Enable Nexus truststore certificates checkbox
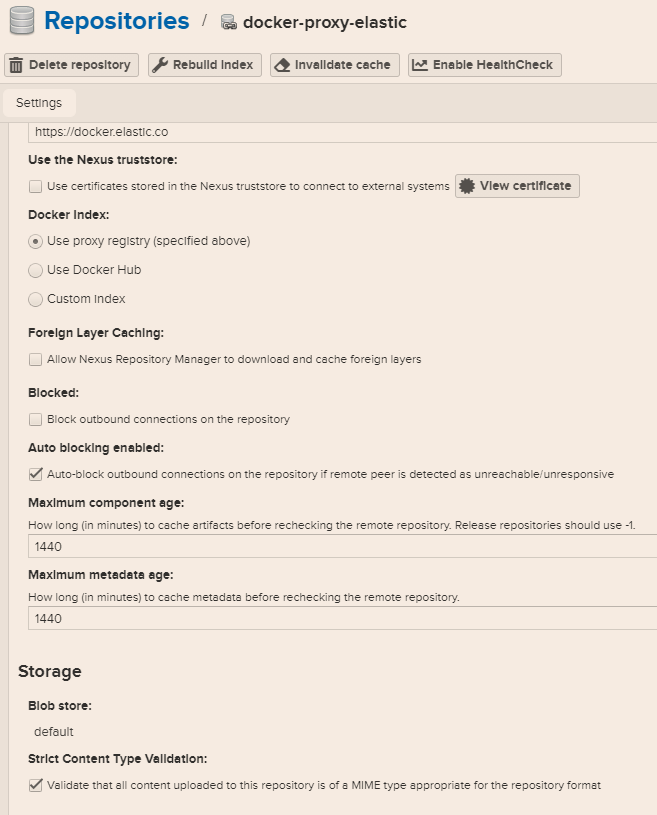 click(36, 186)
